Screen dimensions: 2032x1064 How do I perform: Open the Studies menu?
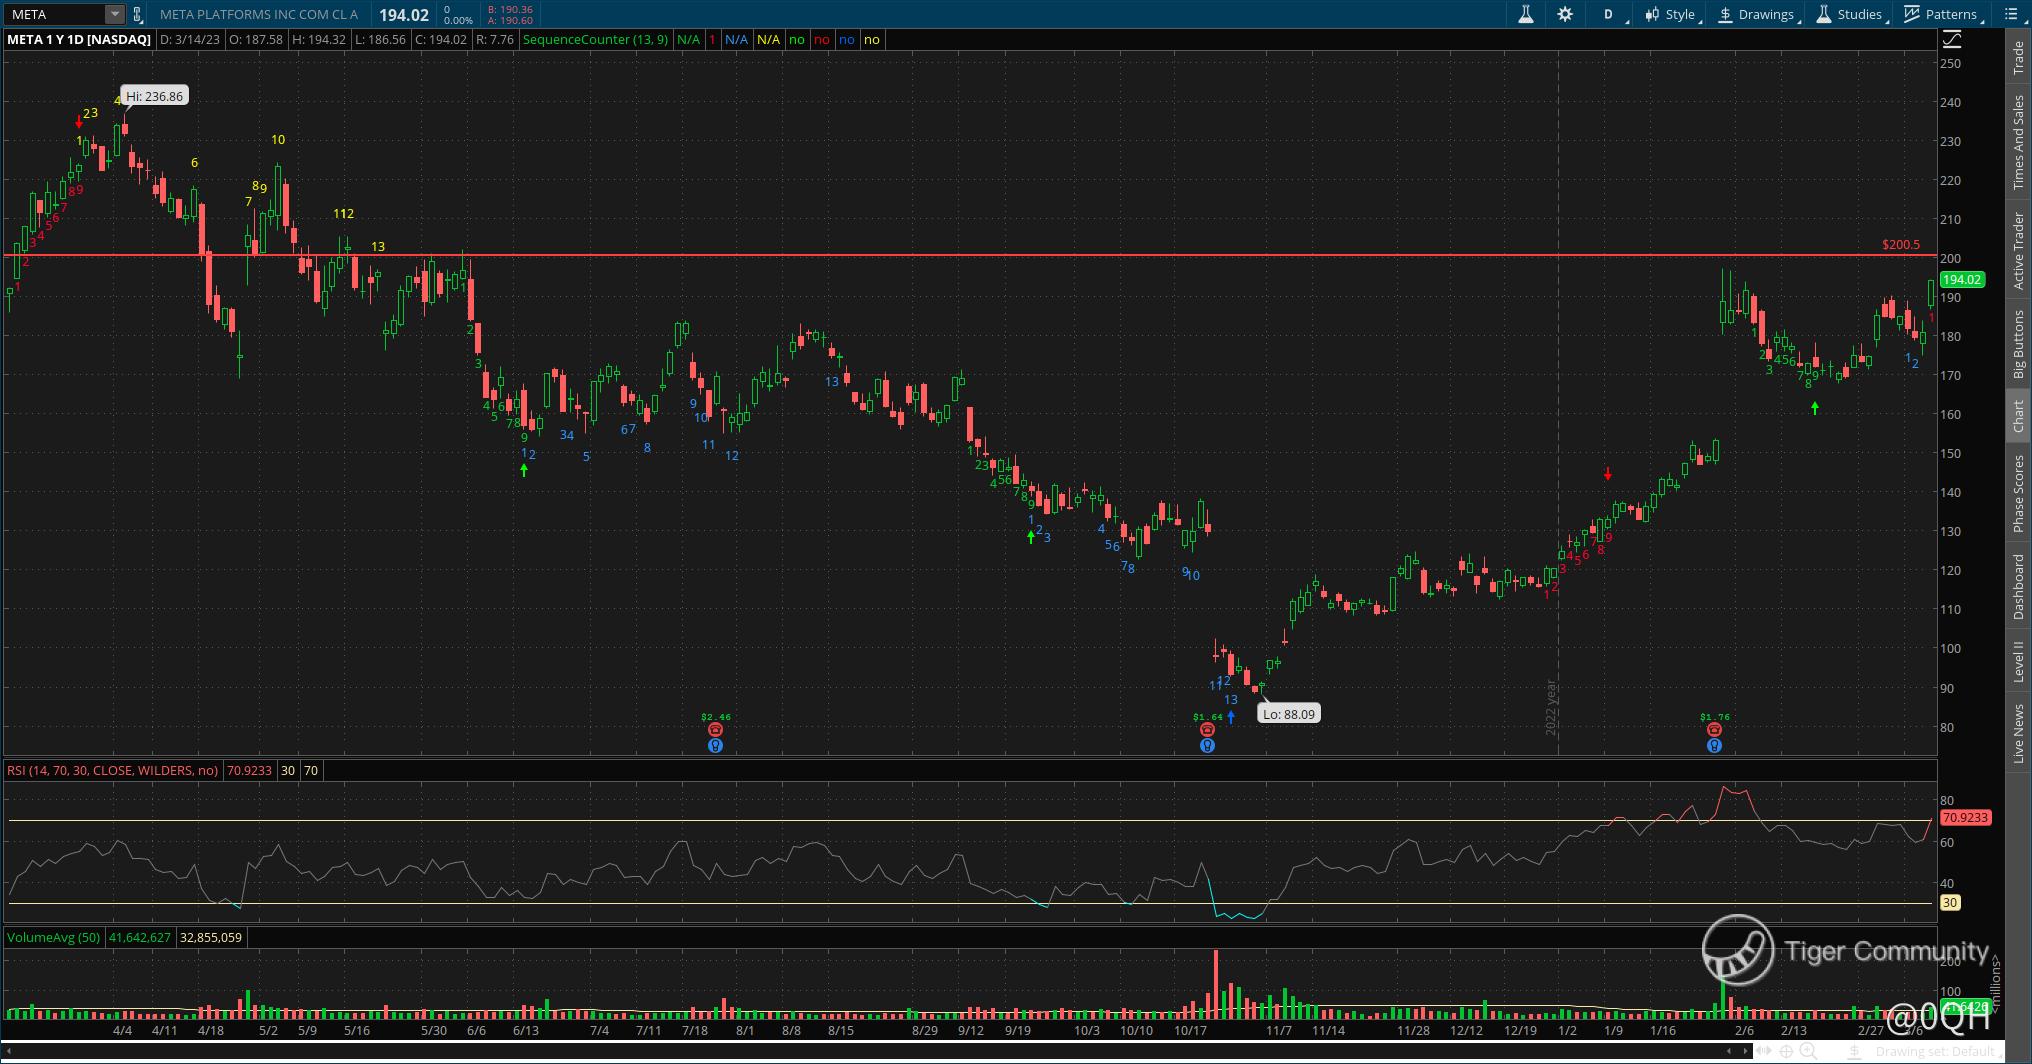pos(1851,14)
